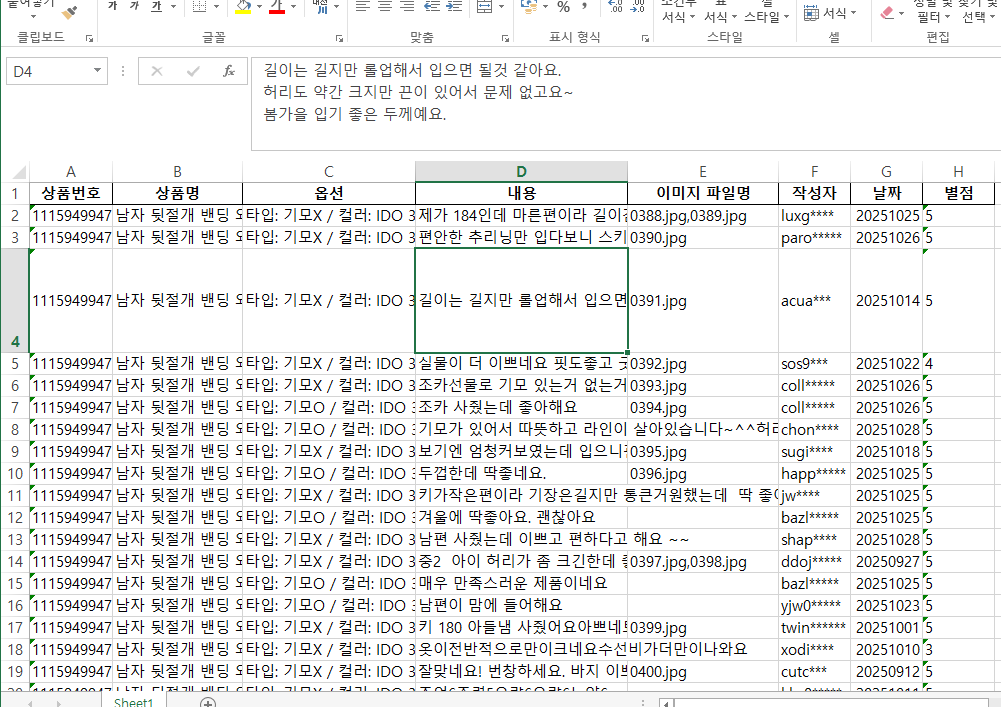The width and height of the screenshot is (1001, 707).
Task: Click the increase decimal icon
Action: click(616, 7)
